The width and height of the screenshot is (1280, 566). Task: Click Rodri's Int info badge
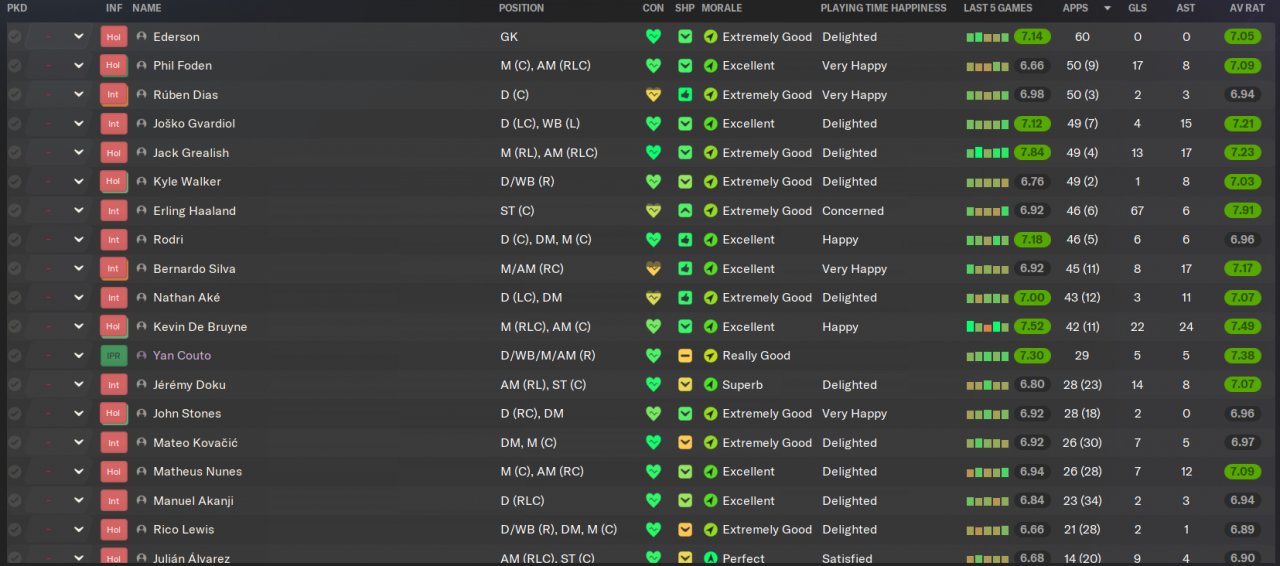(x=113, y=240)
